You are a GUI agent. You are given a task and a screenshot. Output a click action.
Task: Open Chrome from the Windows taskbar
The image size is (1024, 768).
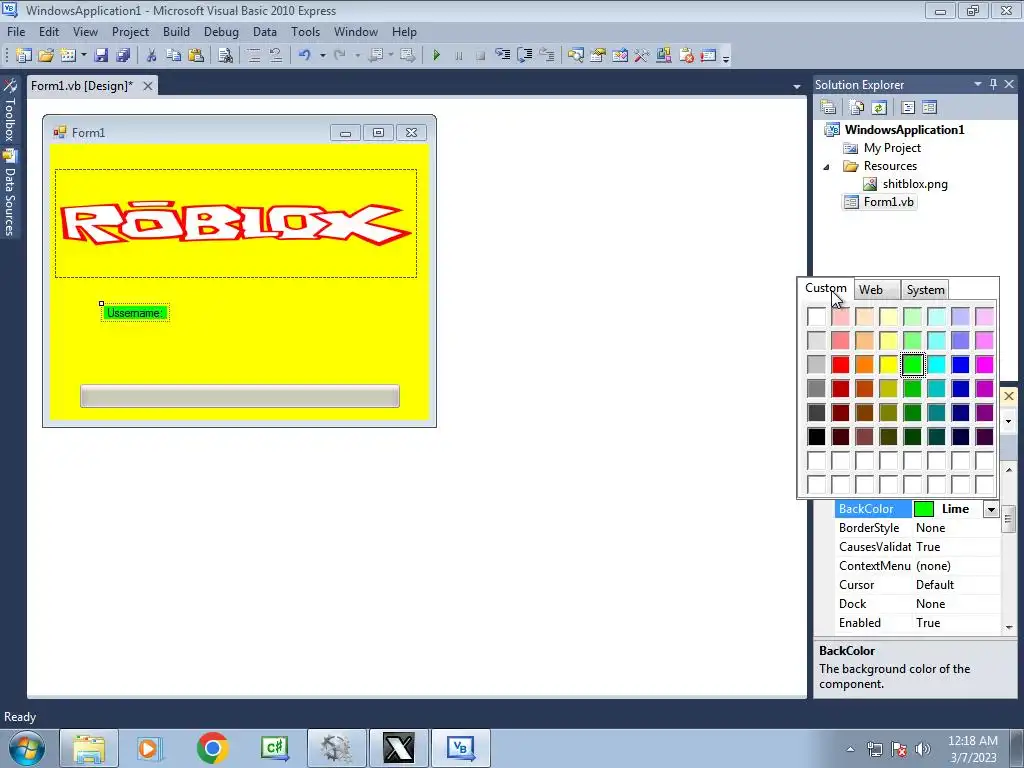(x=212, y=748)
